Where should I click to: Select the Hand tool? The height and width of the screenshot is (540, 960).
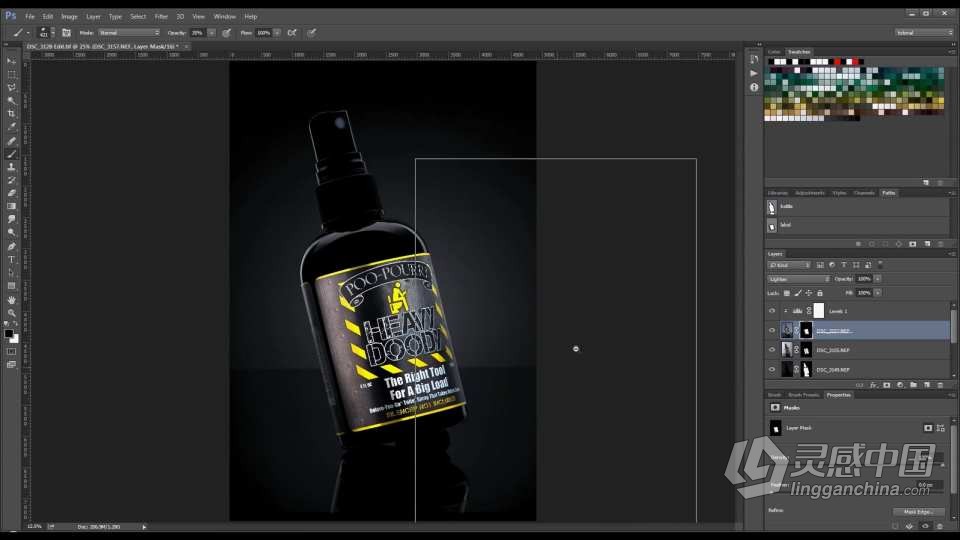[x=12, y=299]
